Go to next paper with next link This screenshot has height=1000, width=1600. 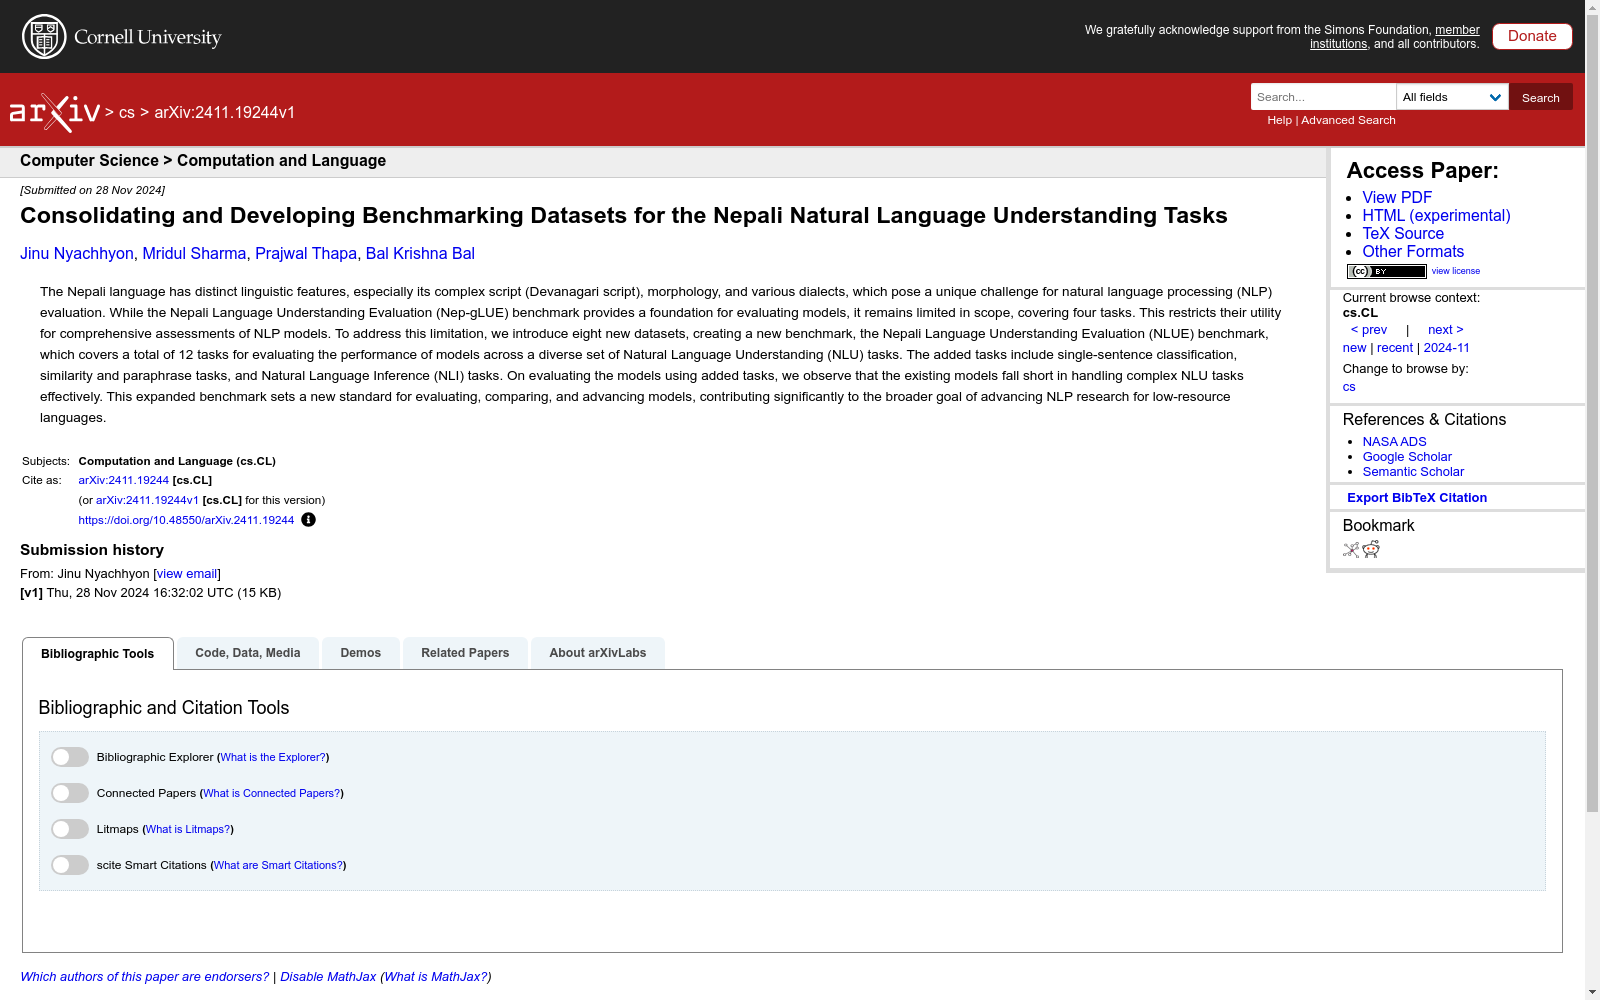pyautogui.click(x=1446, y=330)
